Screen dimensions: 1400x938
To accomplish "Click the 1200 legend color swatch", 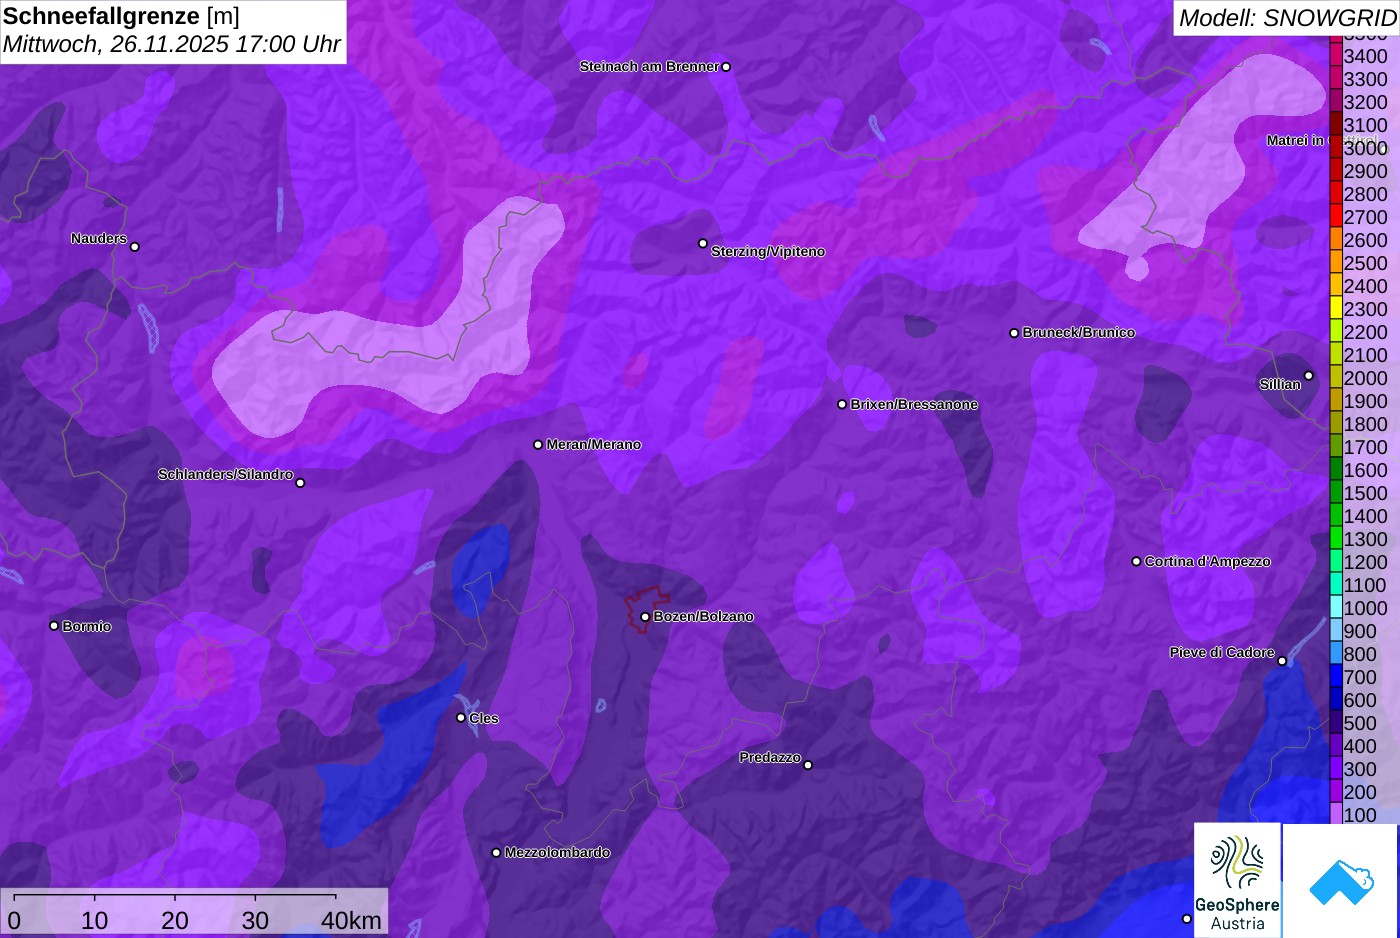I will [x=1335, y=562].
